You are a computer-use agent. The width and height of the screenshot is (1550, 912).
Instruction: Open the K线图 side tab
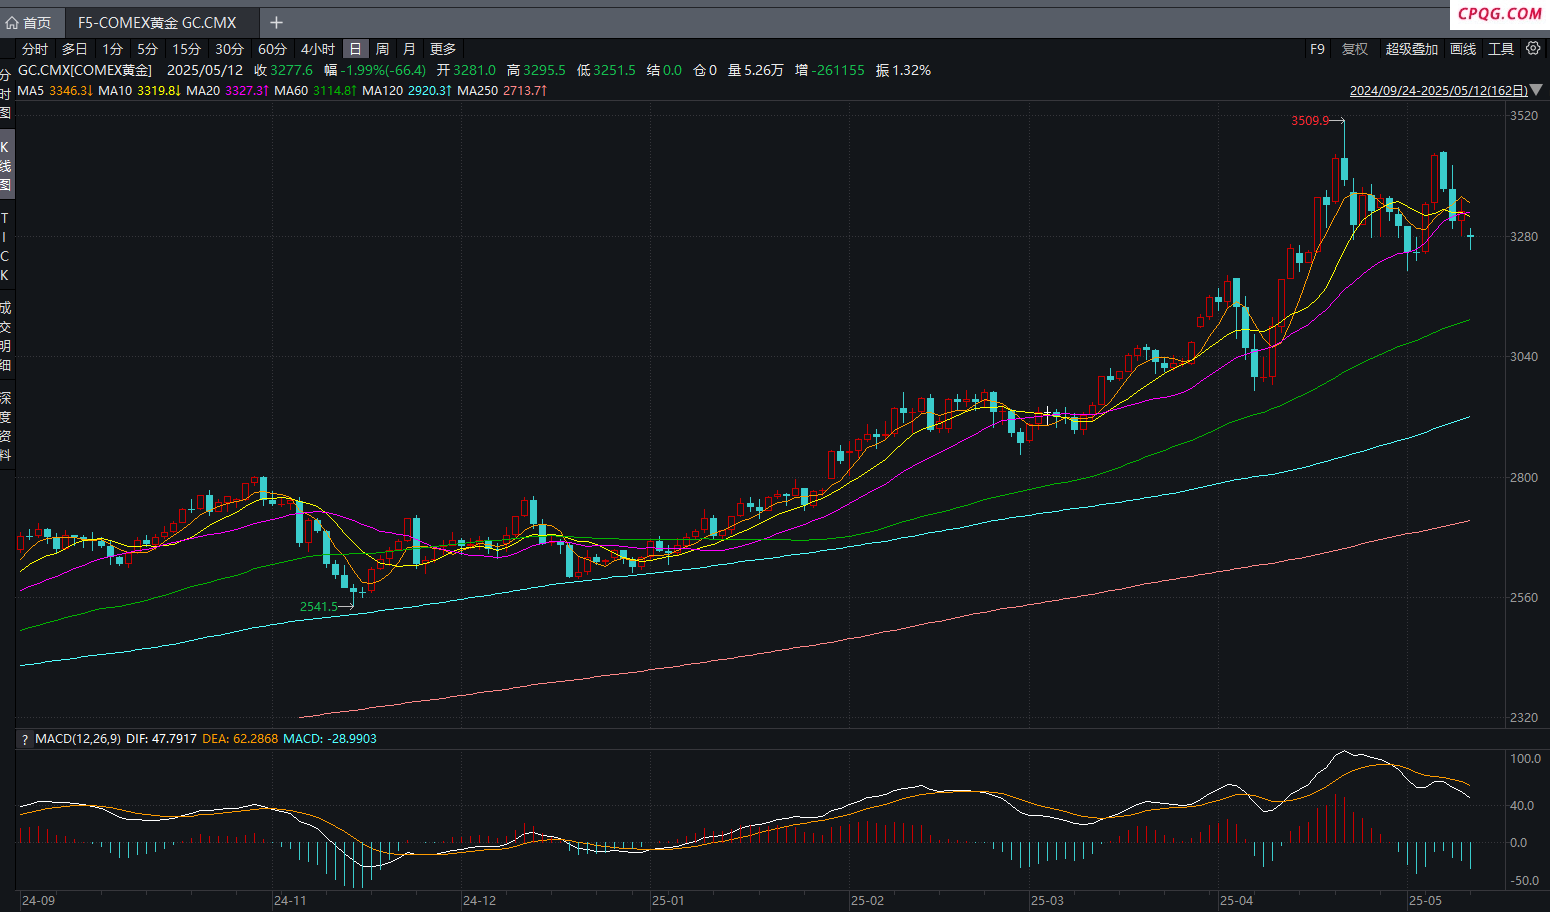point(6,166)
